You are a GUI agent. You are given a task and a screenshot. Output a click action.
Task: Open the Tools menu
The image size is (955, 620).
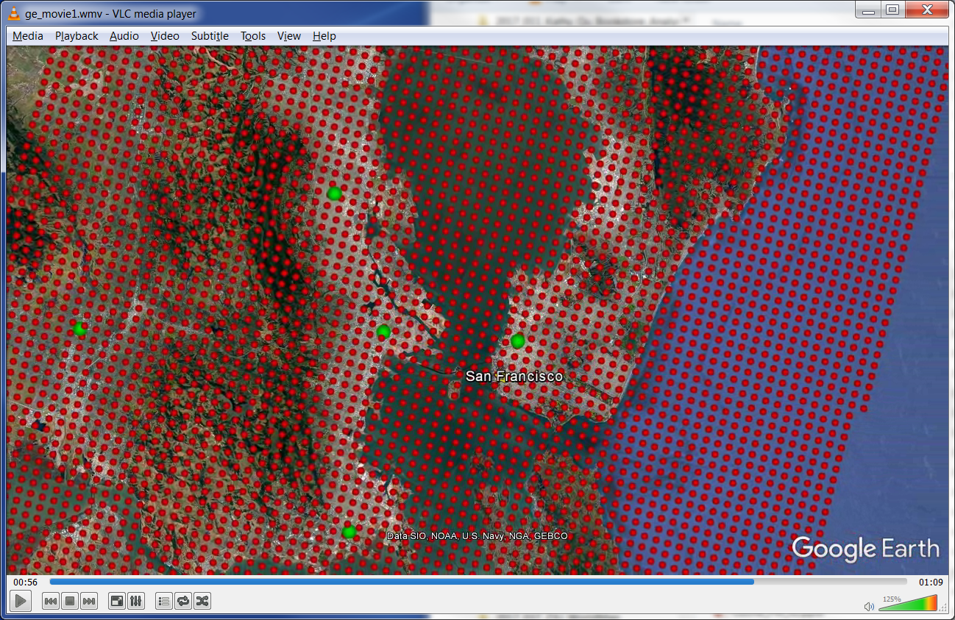253,36
